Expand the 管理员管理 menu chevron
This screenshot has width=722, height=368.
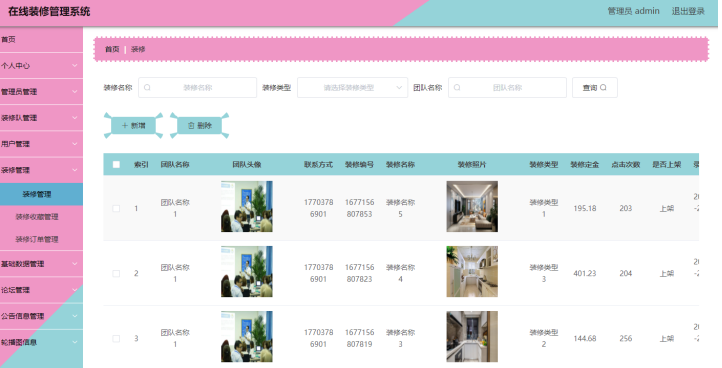(75, 92)
